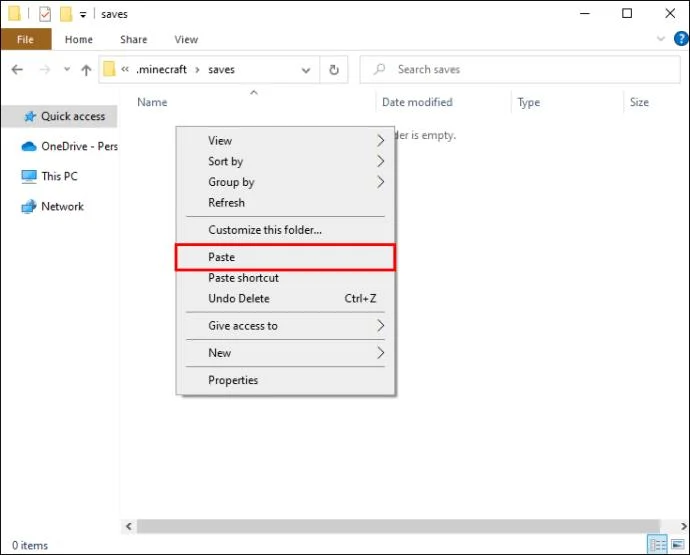Choose Paste shortcut from context menu
Screen dimensions: 690x555
point(285,278)
